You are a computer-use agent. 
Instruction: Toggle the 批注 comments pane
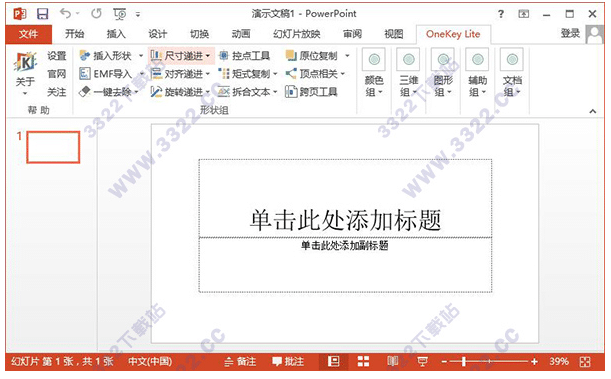(288, 361)
